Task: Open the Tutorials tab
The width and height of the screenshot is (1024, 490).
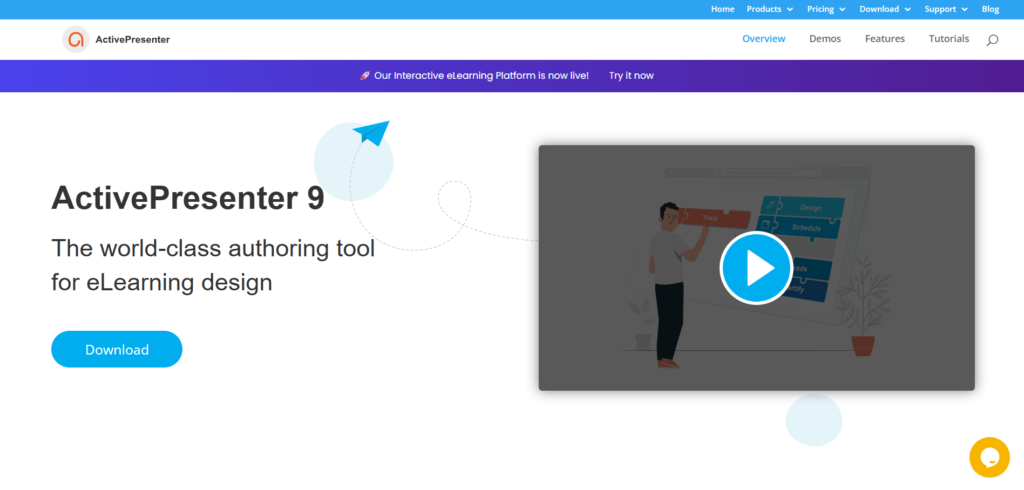Action: pyautogui.click(x=949, y=39)
